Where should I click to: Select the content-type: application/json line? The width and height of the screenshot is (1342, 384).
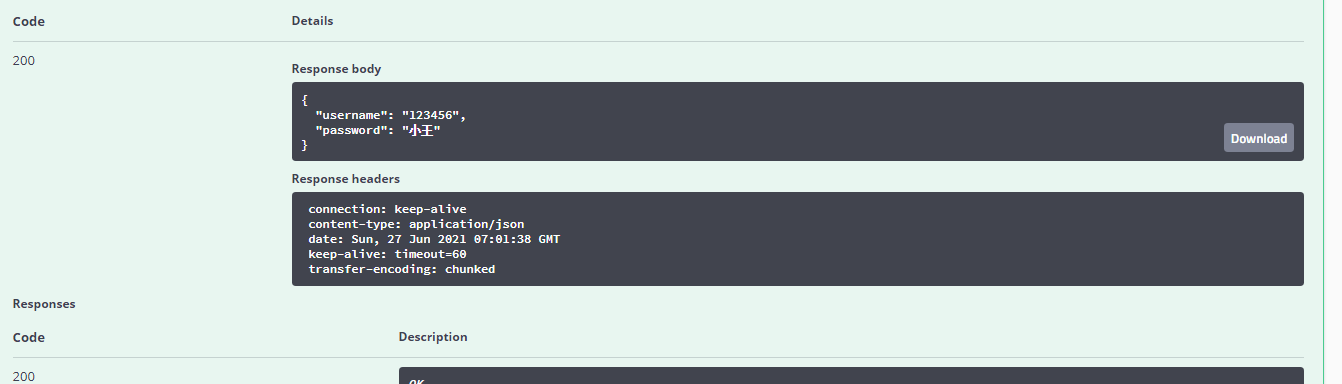click(x=416, y=224)
